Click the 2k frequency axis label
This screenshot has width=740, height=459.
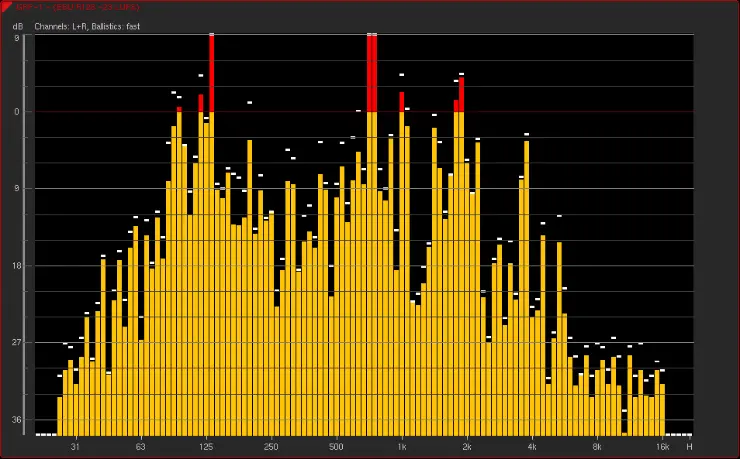click(x=467, y=446)
